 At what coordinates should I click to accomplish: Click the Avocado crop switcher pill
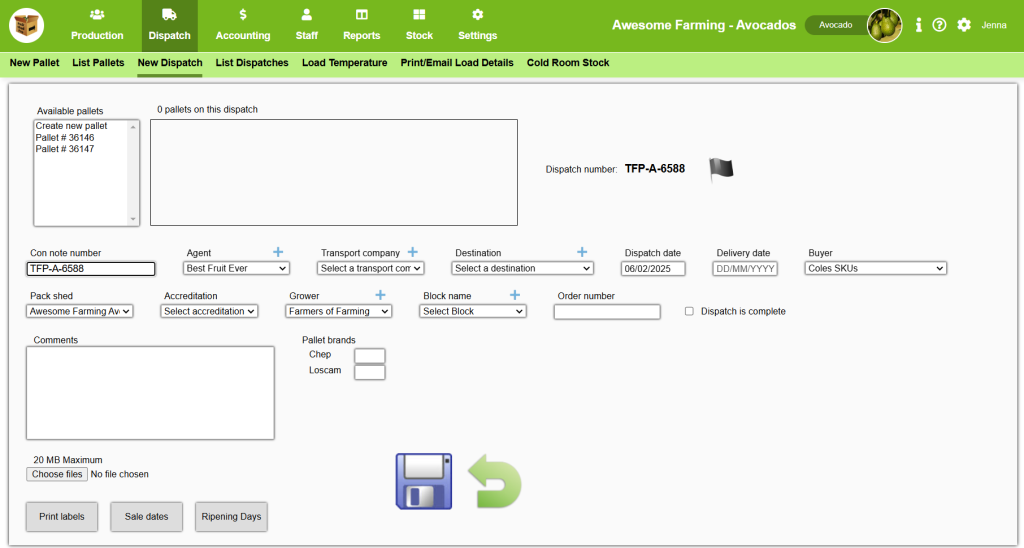[x=836, y=25]
